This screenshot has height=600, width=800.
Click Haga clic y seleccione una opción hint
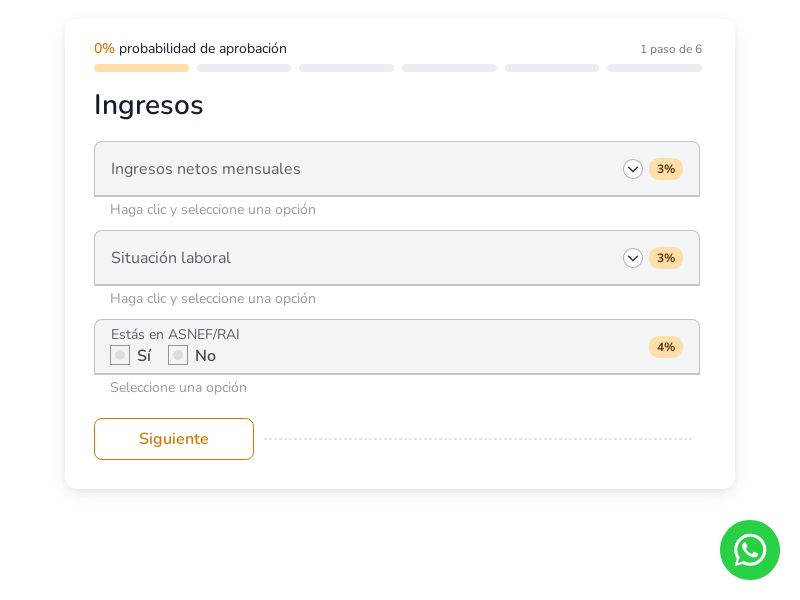(213, 210)
